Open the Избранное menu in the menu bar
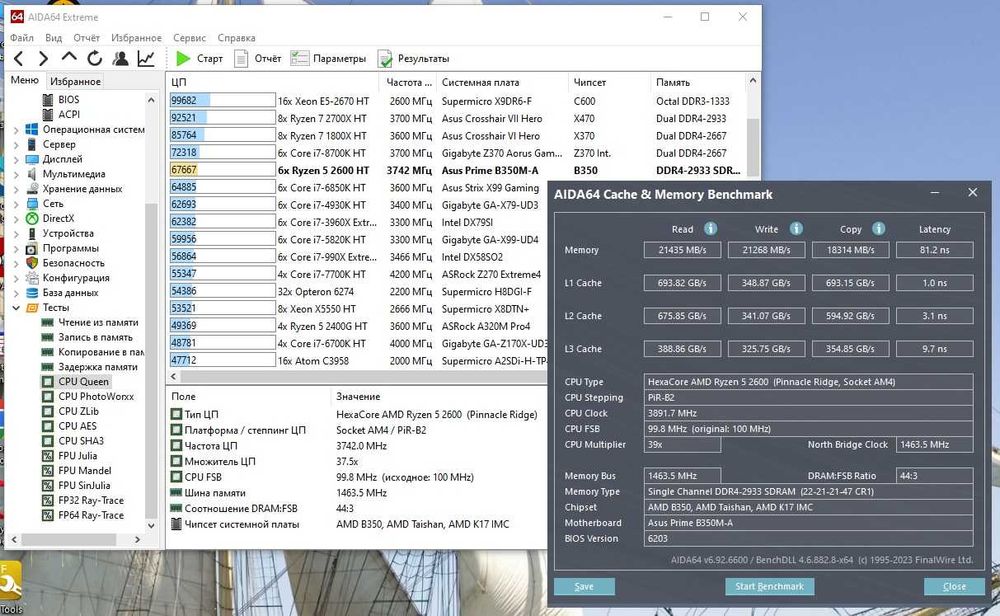Screen dimensions: 1000x616 tap(136, 38)
